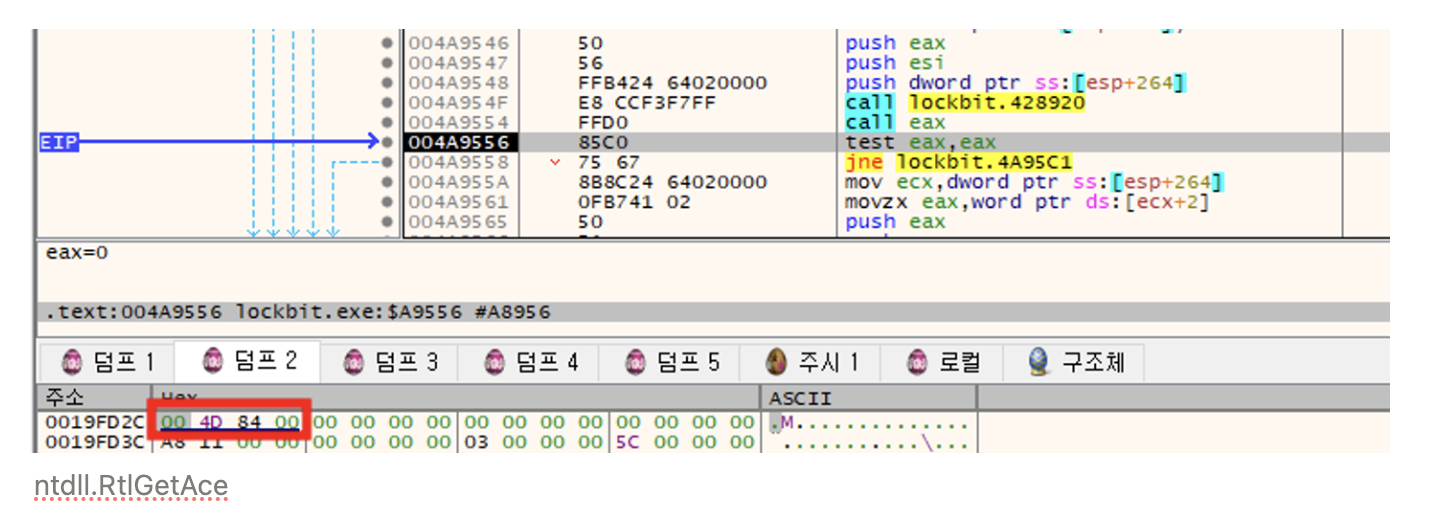
Task: Toggle breakpoint bullet at address 004A9546
Action: pyautogui.click(x=387, y=43)
